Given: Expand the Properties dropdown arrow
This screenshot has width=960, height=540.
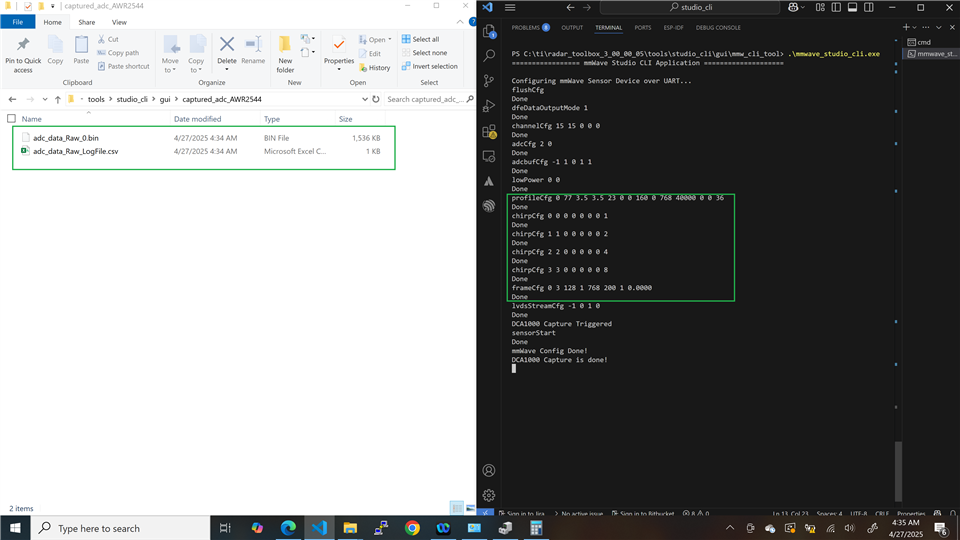Looking at the screenshot, I should 339,69.
